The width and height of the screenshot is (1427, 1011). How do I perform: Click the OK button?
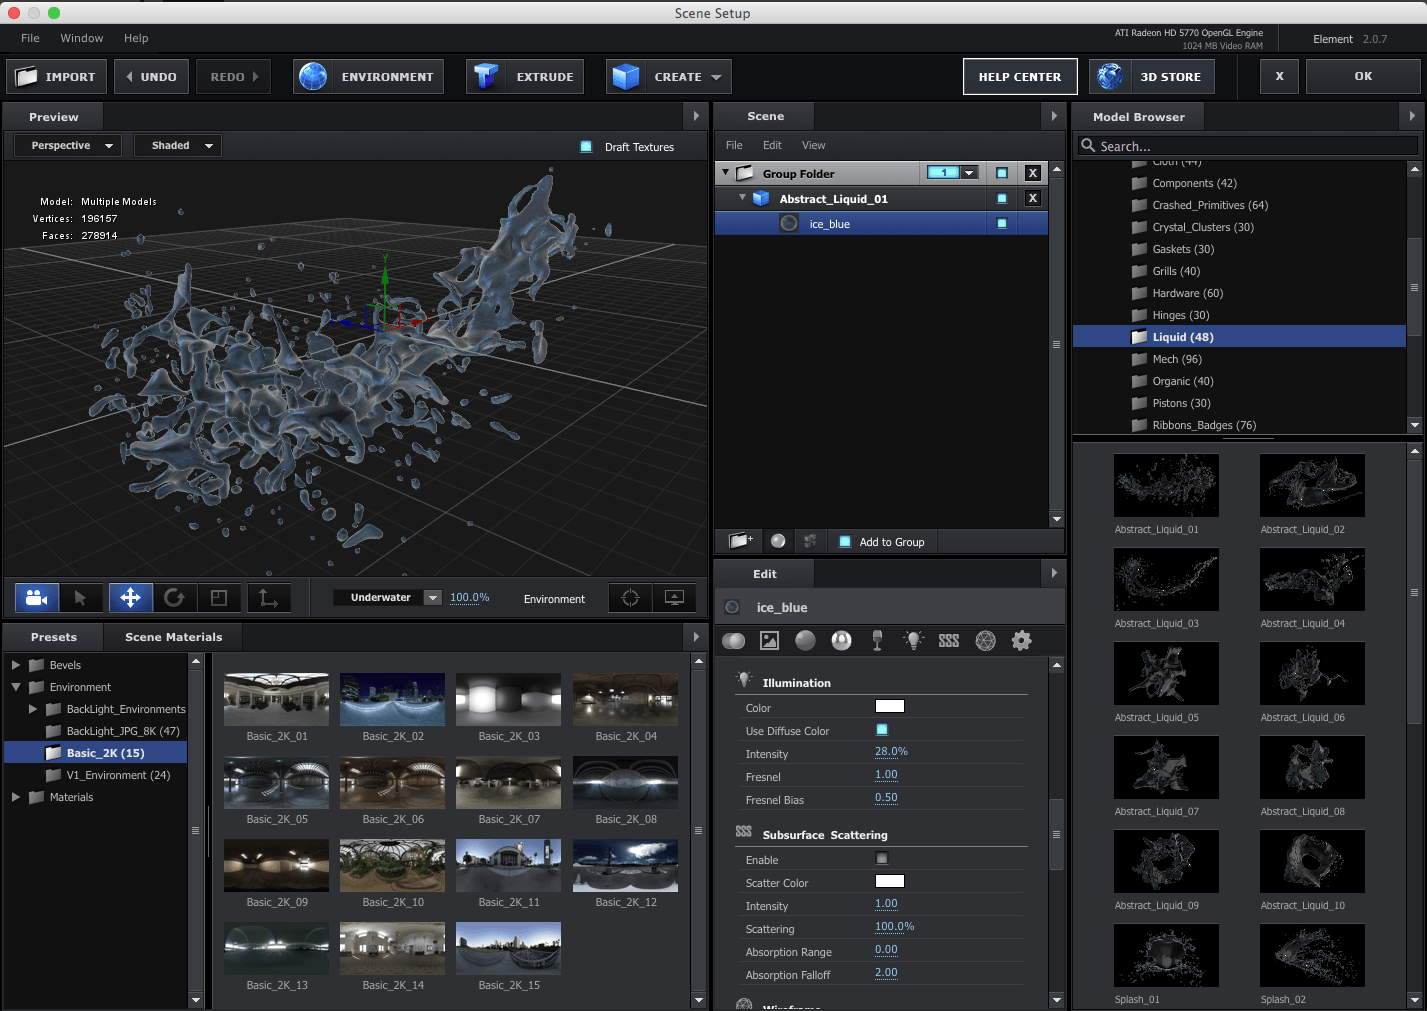1363,77
